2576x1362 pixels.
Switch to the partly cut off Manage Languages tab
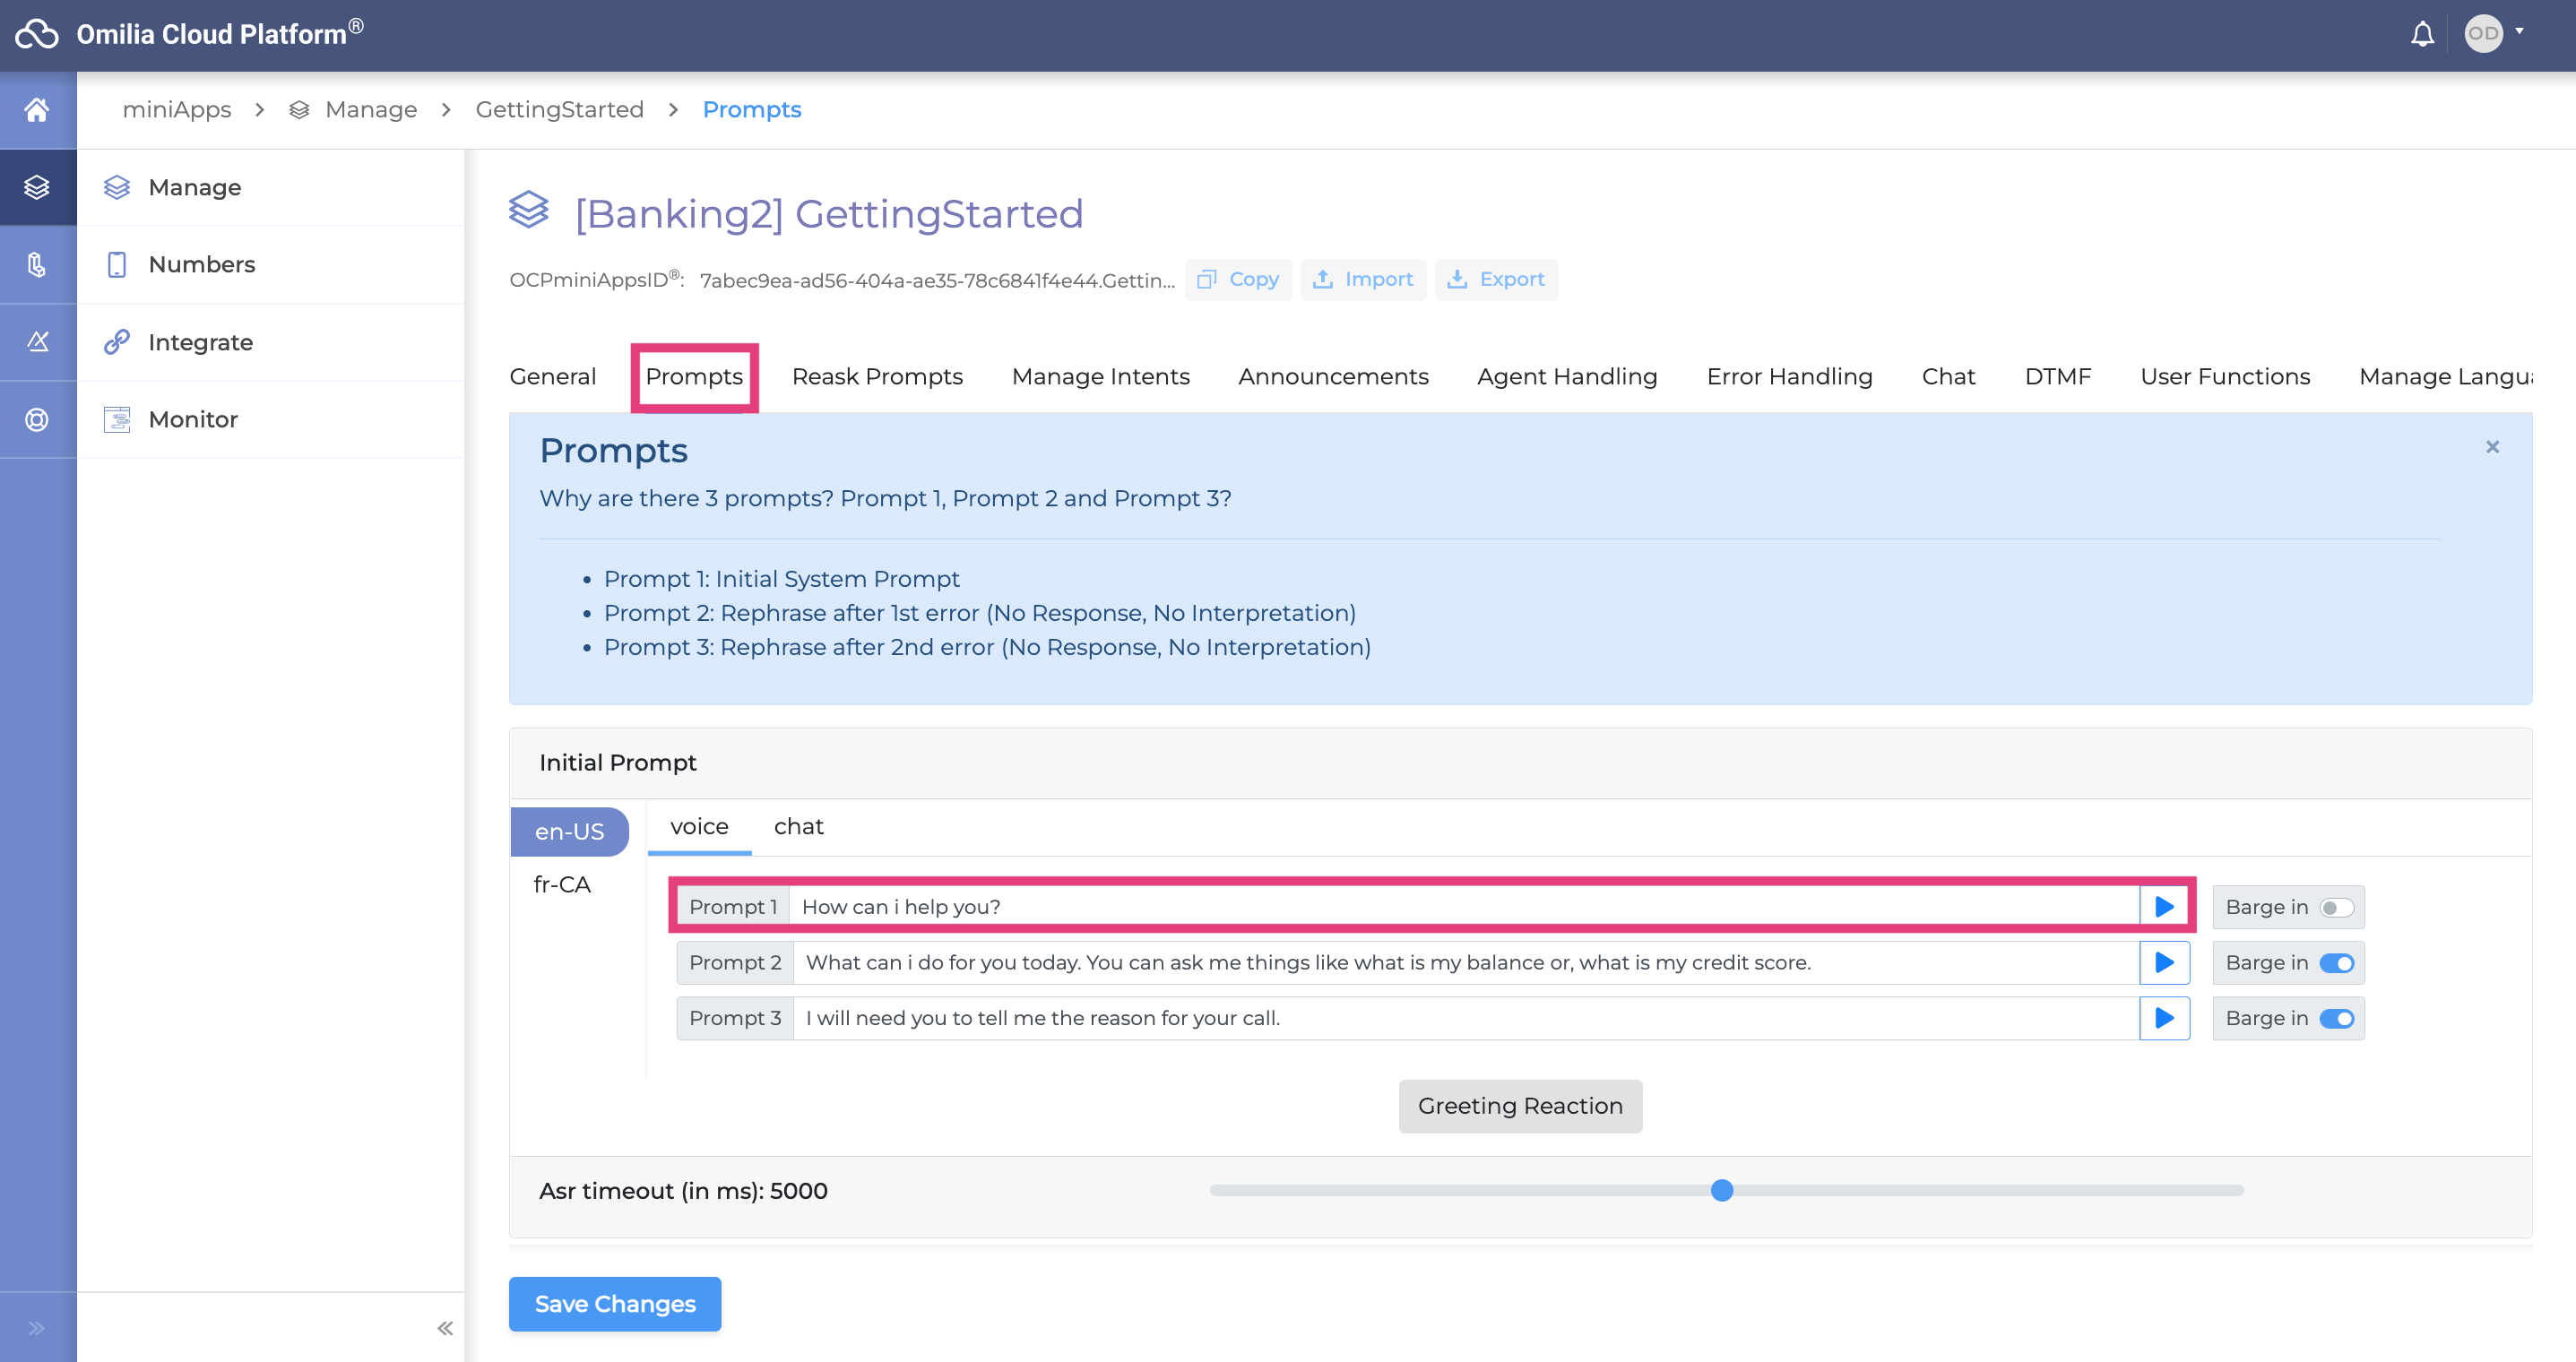click(2445, 376)
